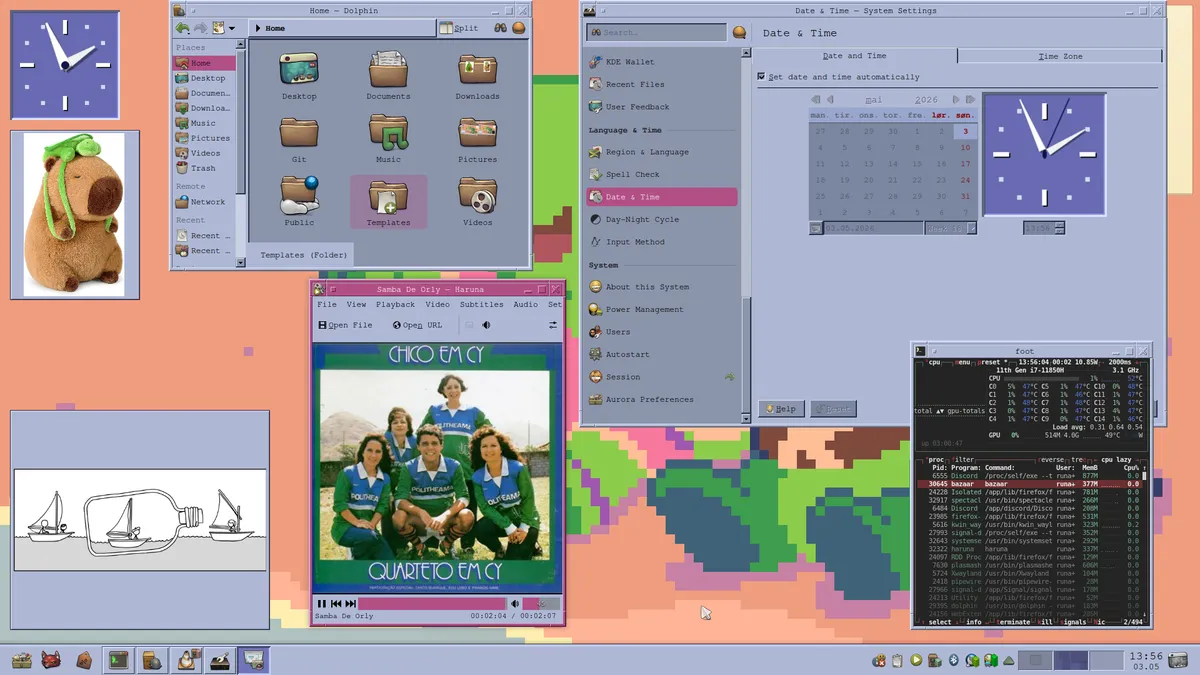Expand hidden system tray icons arrow

pos(1010,660)
